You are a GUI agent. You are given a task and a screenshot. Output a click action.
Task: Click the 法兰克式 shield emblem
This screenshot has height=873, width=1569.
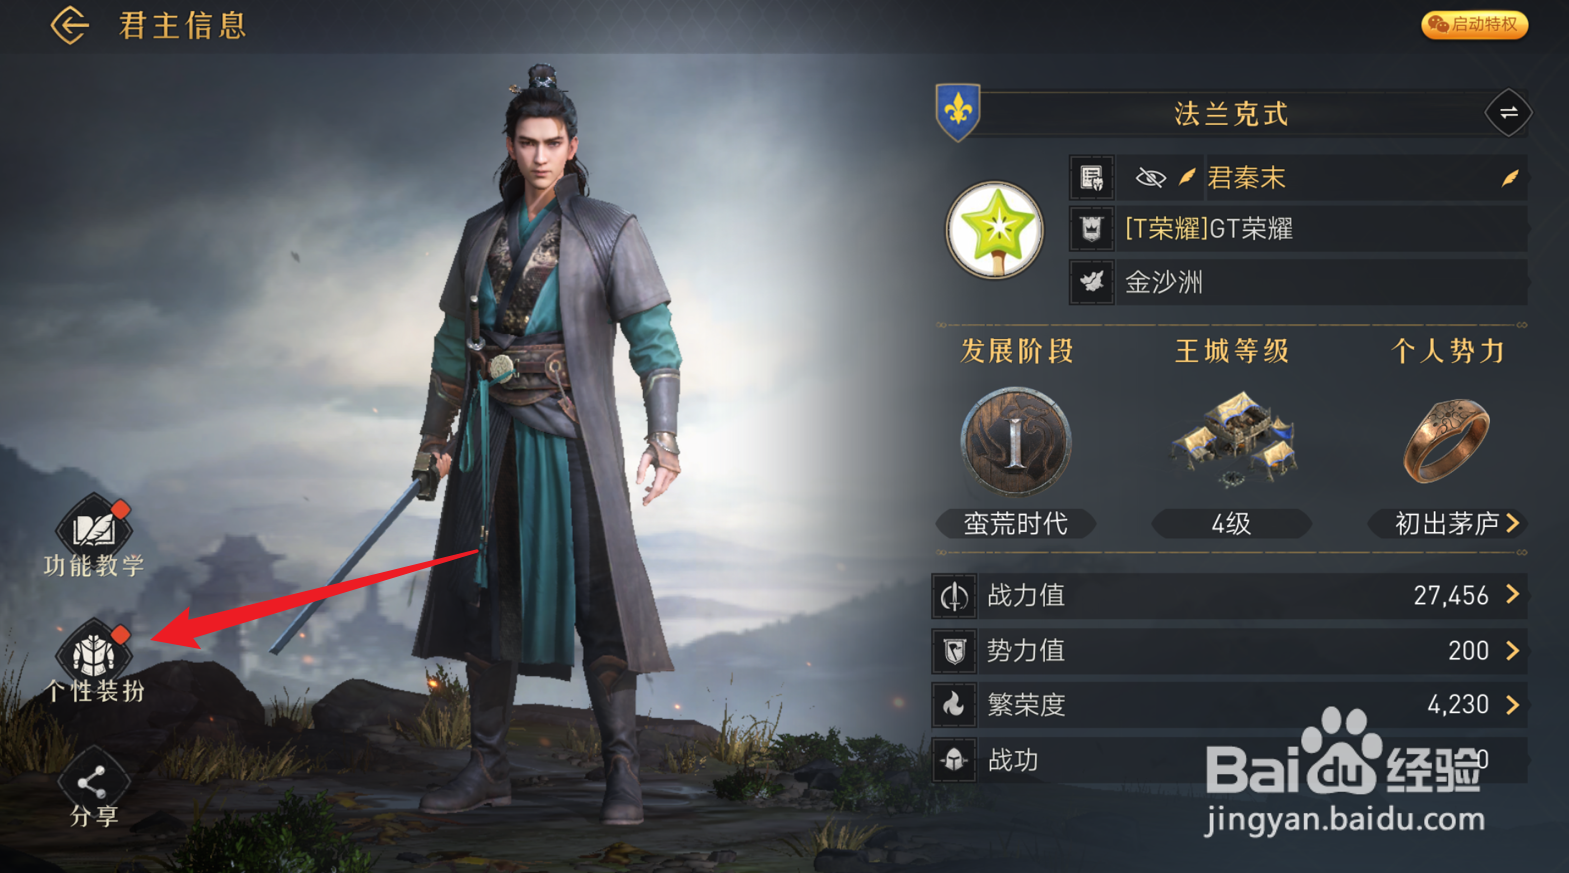[x=957, y=111]
